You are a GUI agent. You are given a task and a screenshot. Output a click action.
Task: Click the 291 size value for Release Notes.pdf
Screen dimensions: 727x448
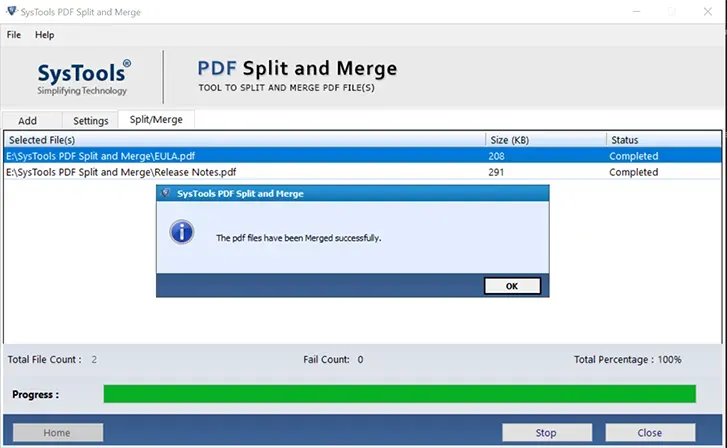pos(496,172)
